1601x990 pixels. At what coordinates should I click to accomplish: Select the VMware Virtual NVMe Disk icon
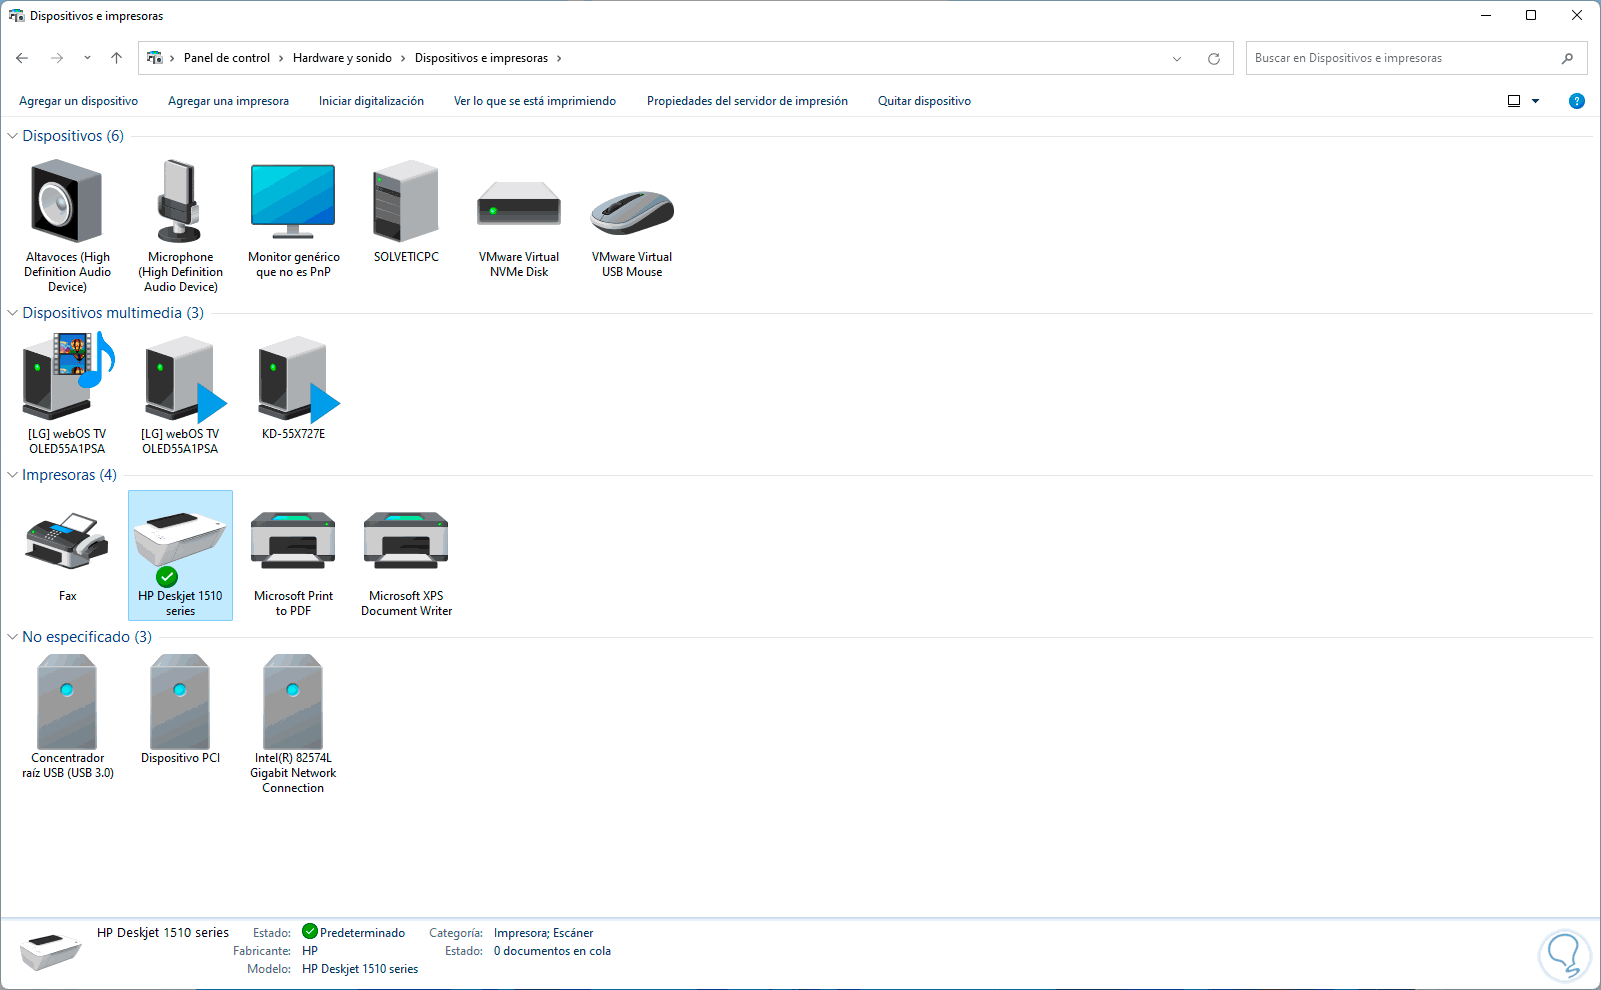[519, 203]
